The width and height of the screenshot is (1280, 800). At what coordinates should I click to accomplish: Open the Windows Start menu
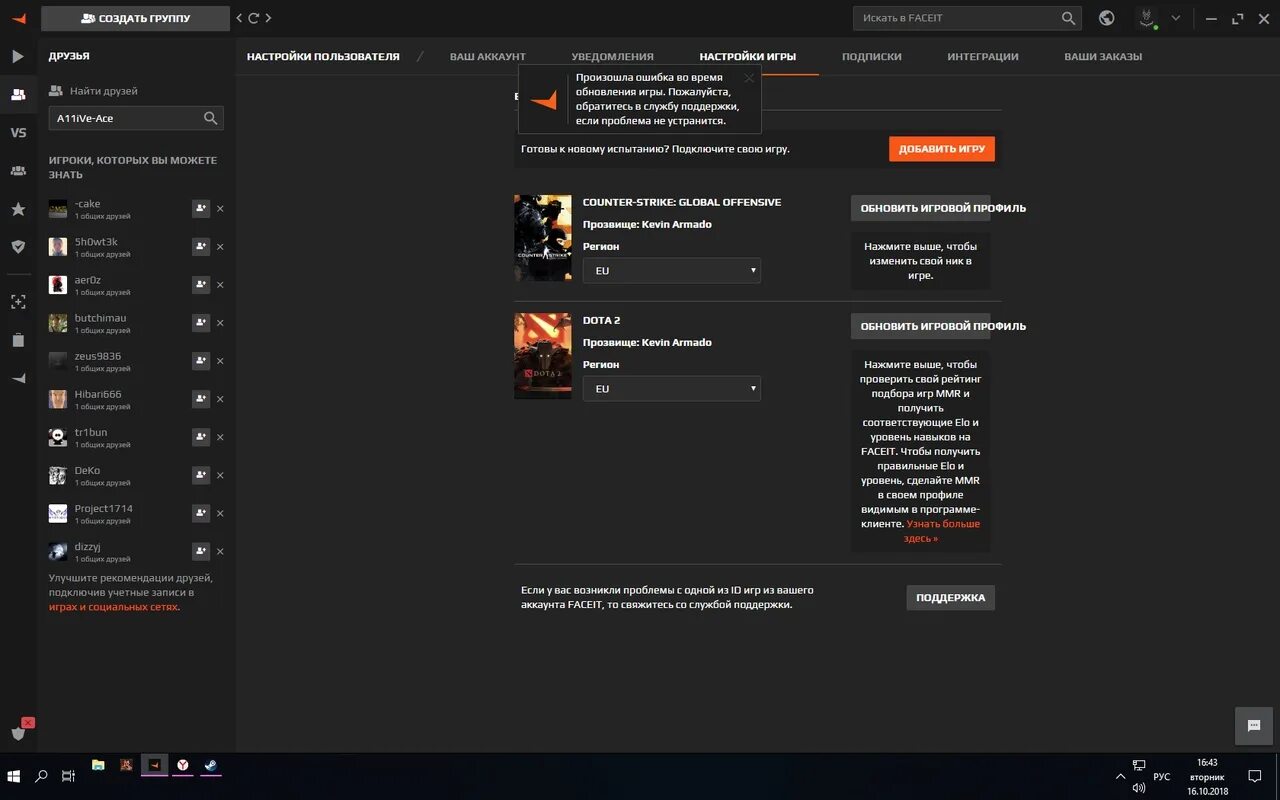[x=14, y=776]
